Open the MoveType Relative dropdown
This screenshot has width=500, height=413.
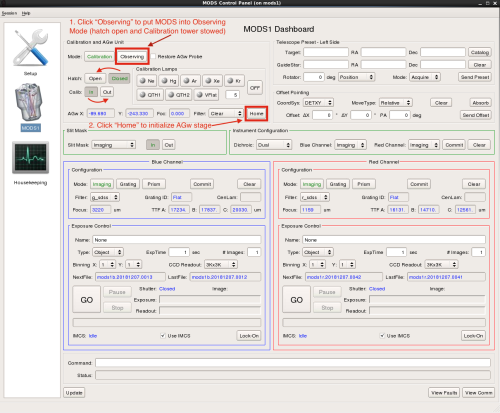tap(396, 103)
